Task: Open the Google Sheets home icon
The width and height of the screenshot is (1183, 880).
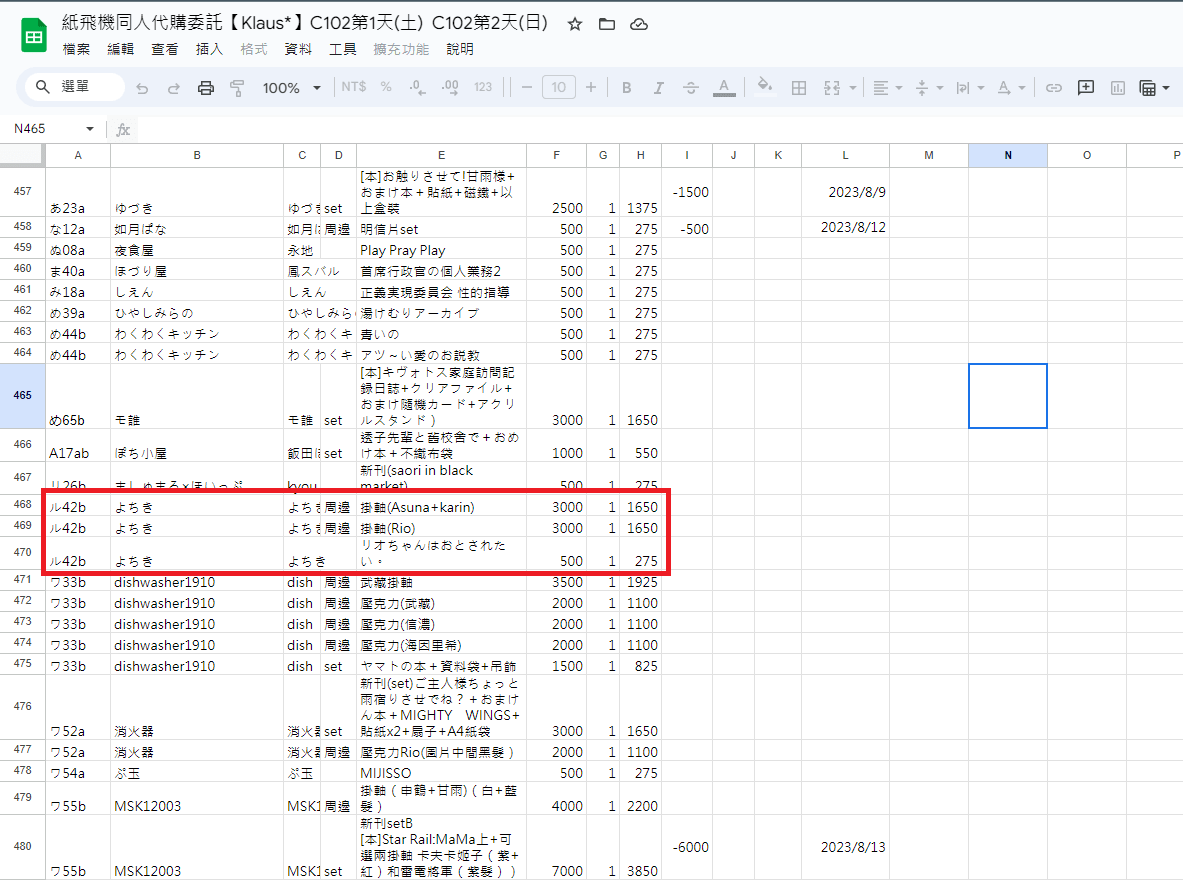Action: coord(34,36)
